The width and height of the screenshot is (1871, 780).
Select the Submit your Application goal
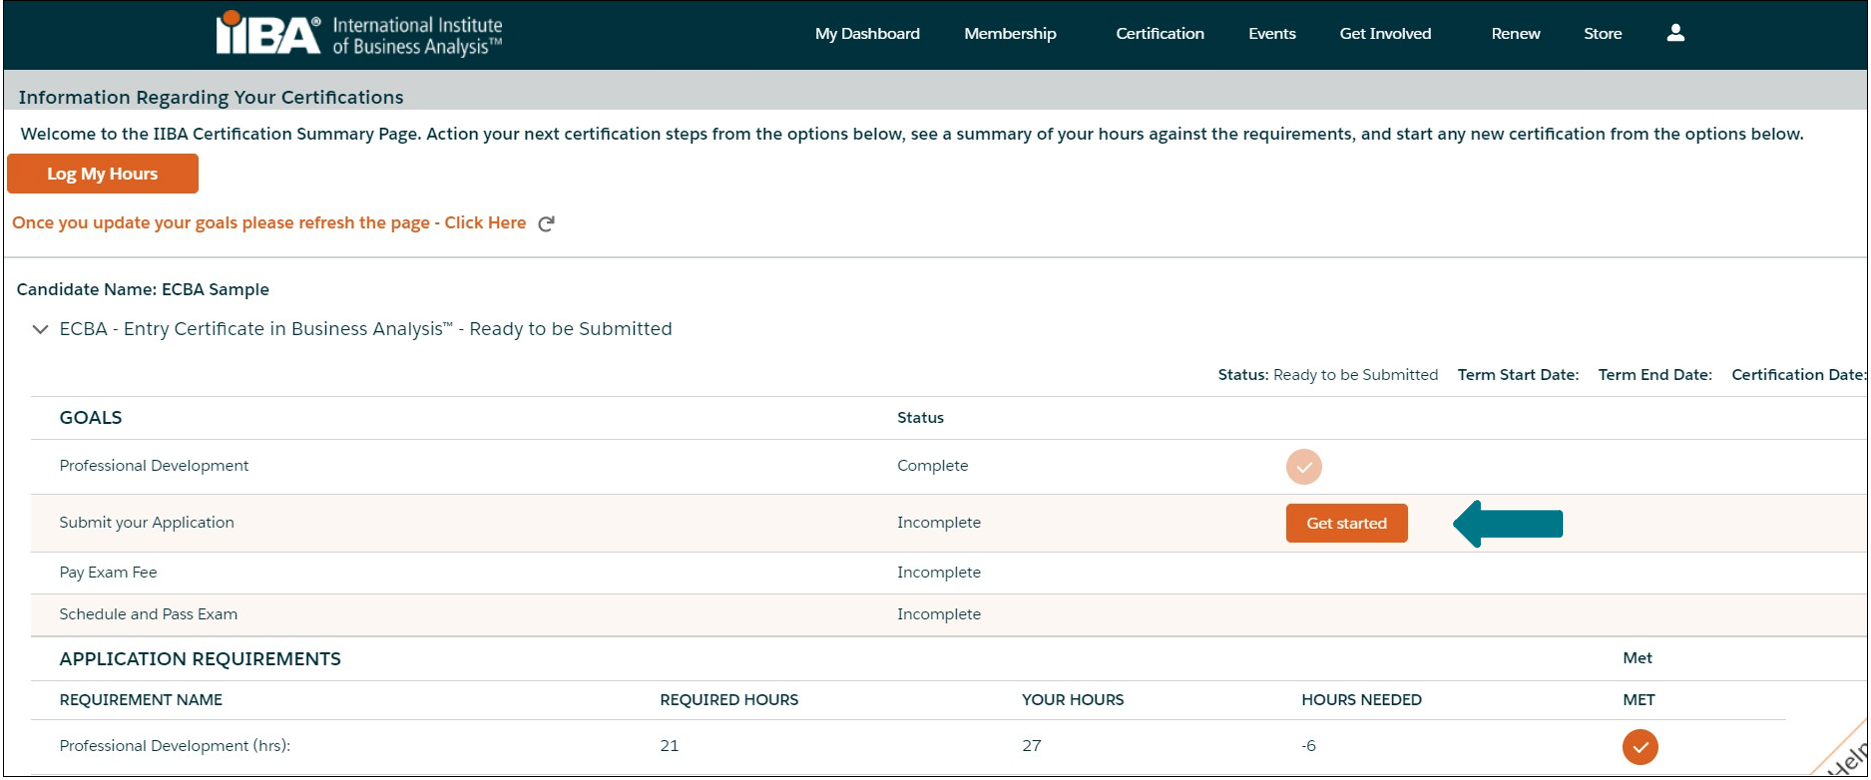coord(147,523)
